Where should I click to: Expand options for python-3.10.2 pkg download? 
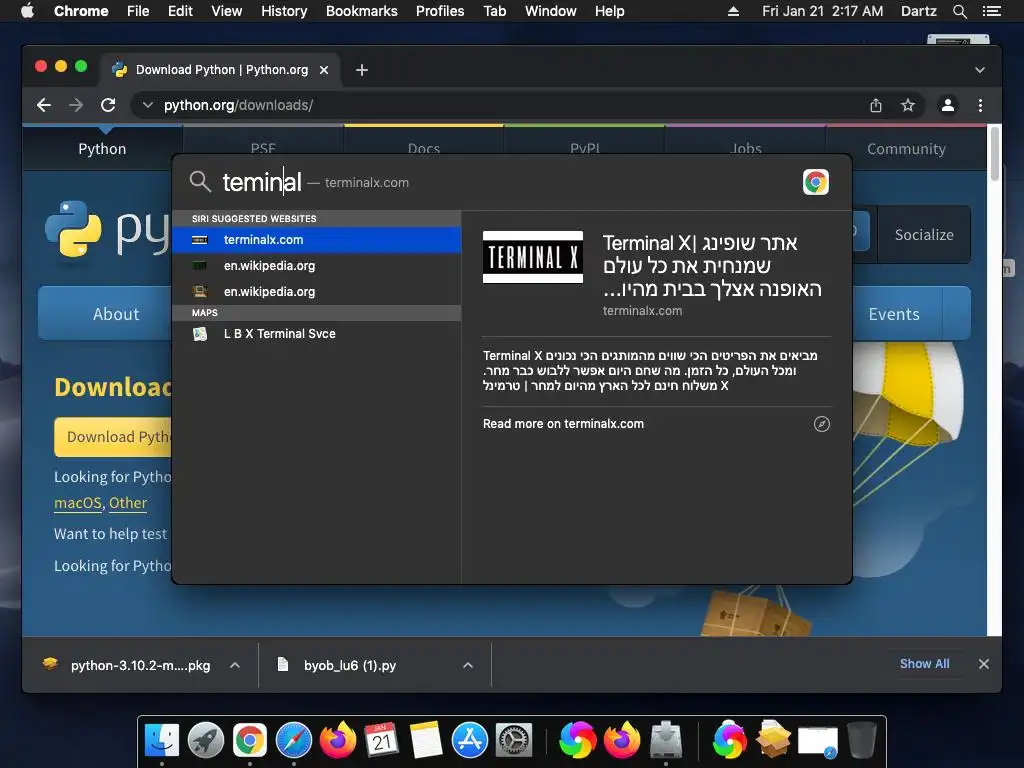pos(235,665)
